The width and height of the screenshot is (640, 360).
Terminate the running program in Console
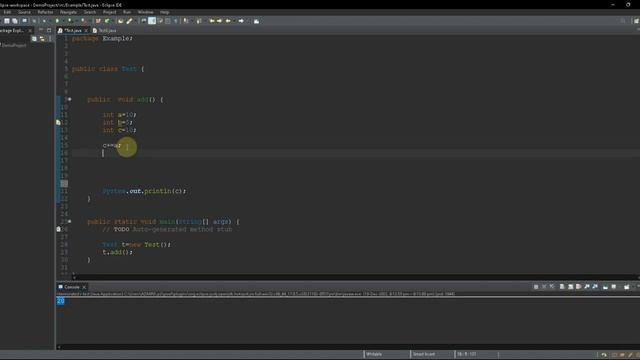coord(536,287)
